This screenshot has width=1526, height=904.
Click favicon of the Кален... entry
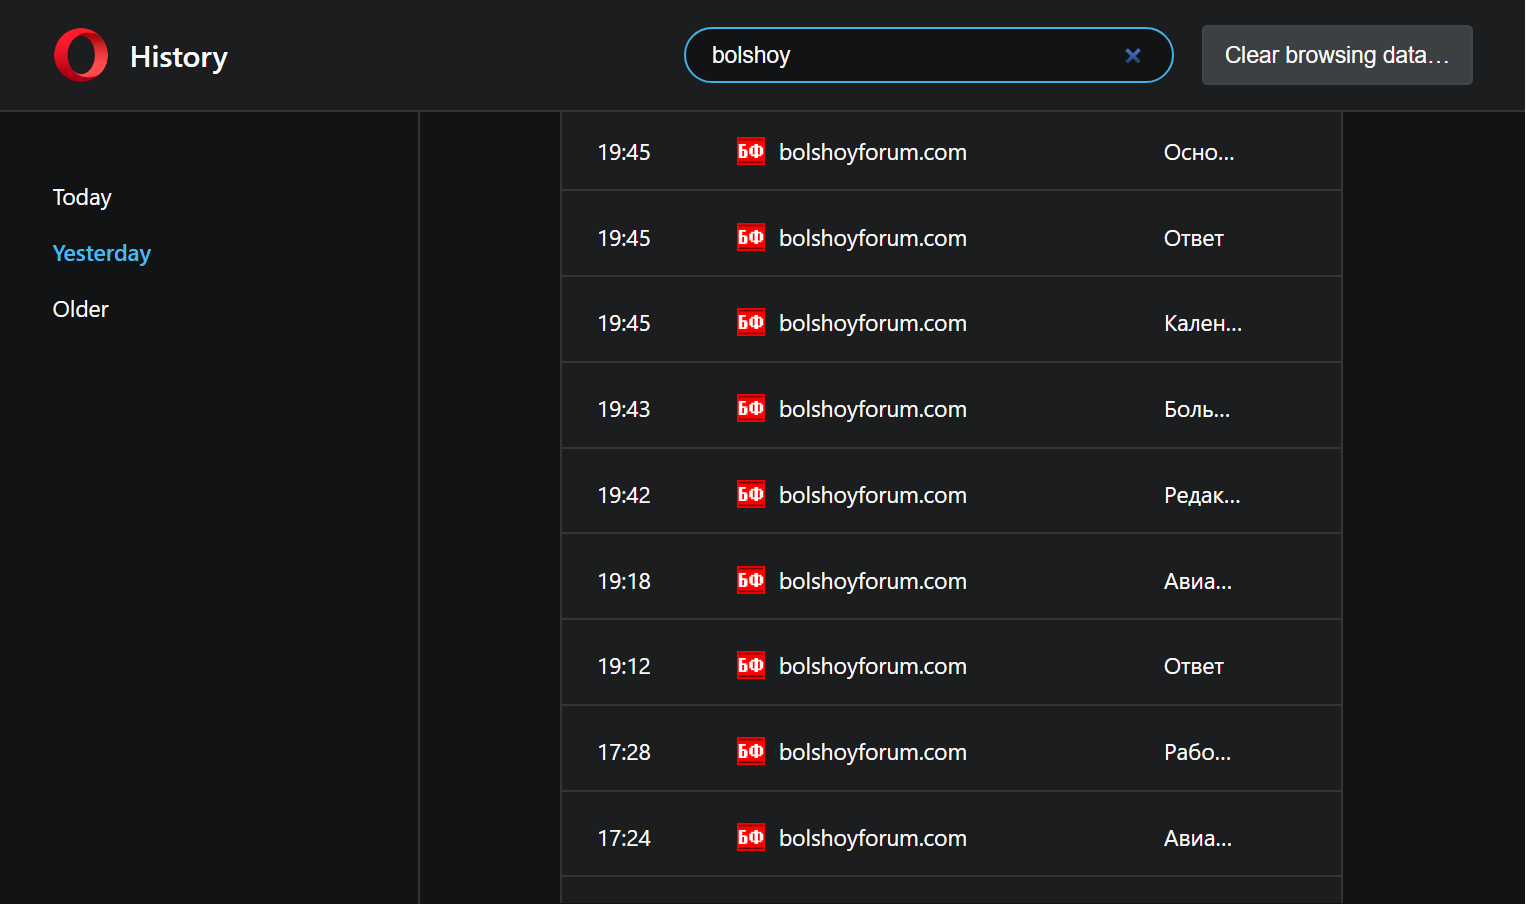(751, 323)
